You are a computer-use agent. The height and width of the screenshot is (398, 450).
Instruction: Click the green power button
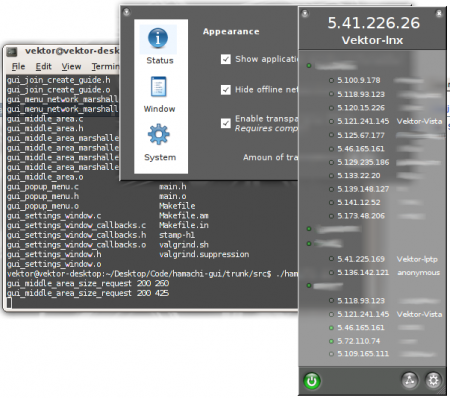click(x=312, y=381)
